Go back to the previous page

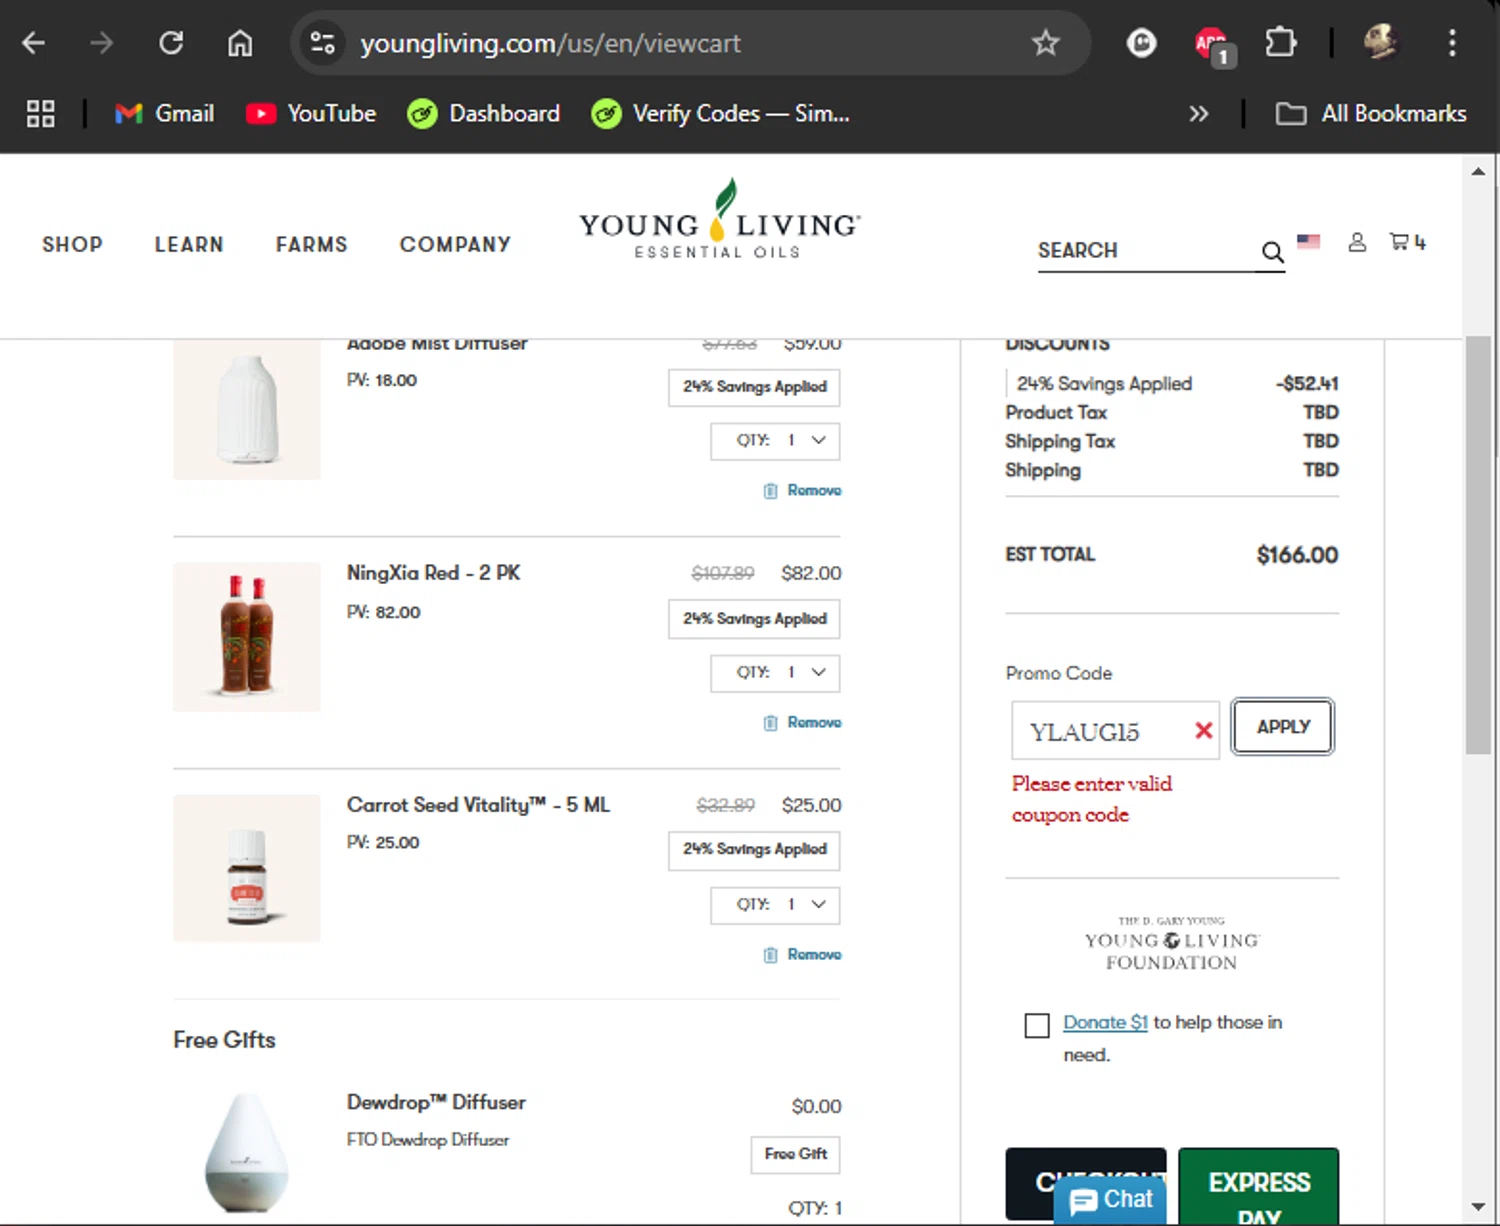coord(34,43)
